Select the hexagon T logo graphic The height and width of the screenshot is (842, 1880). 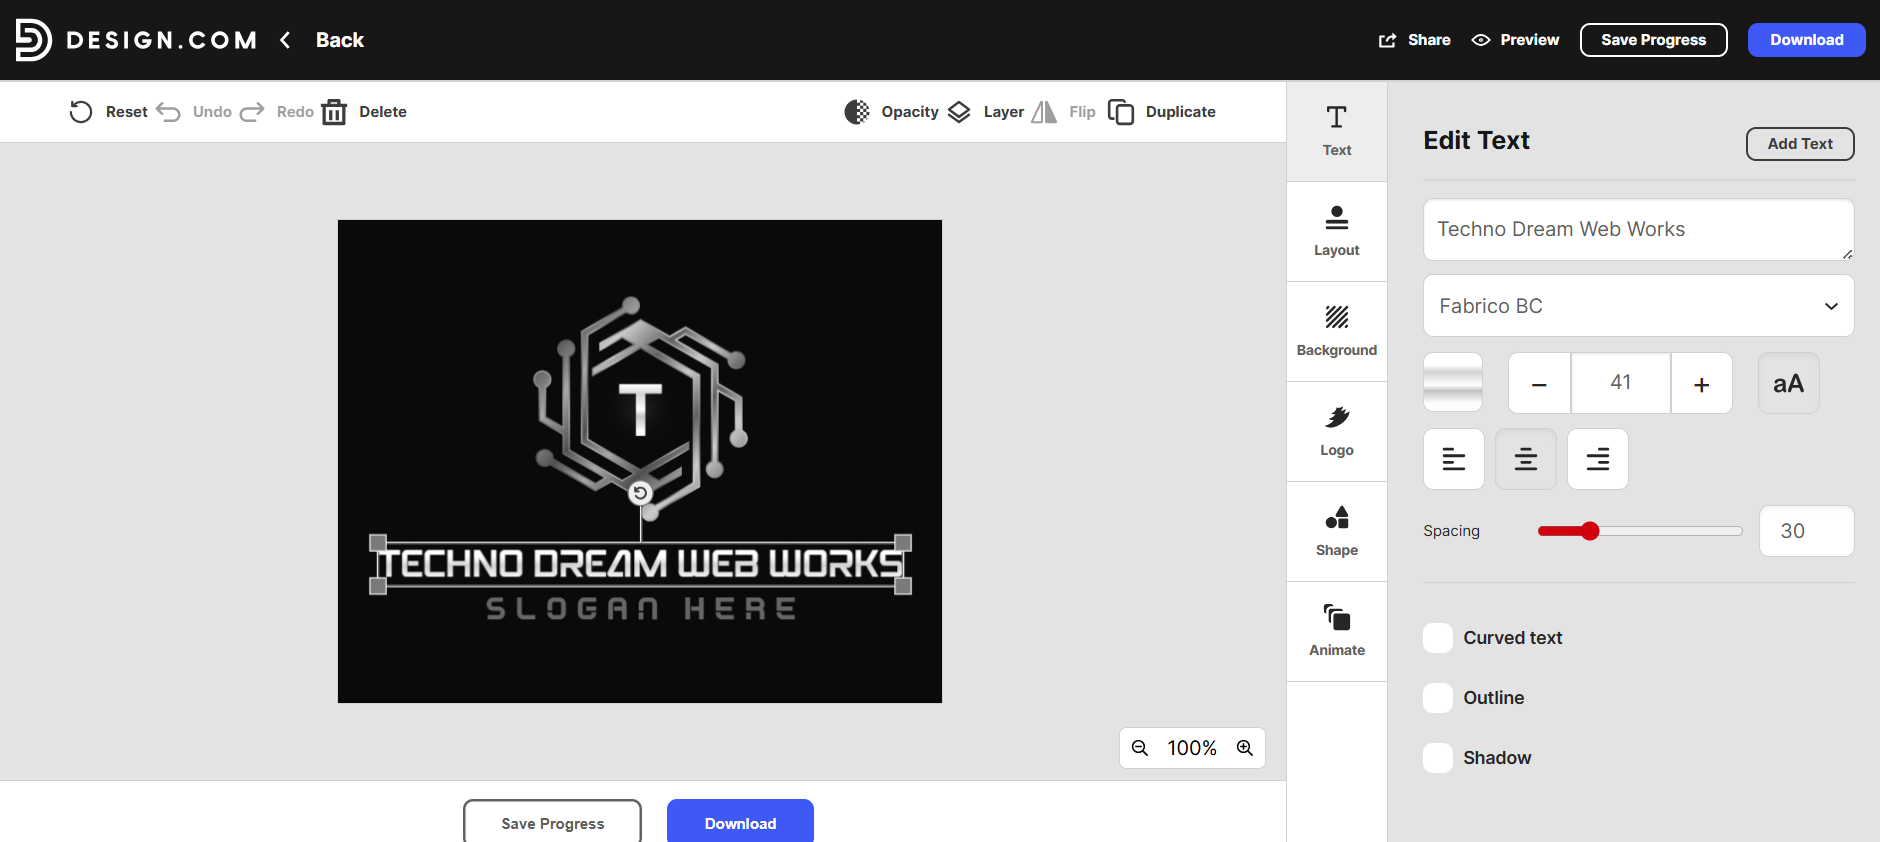coord(640,407)
